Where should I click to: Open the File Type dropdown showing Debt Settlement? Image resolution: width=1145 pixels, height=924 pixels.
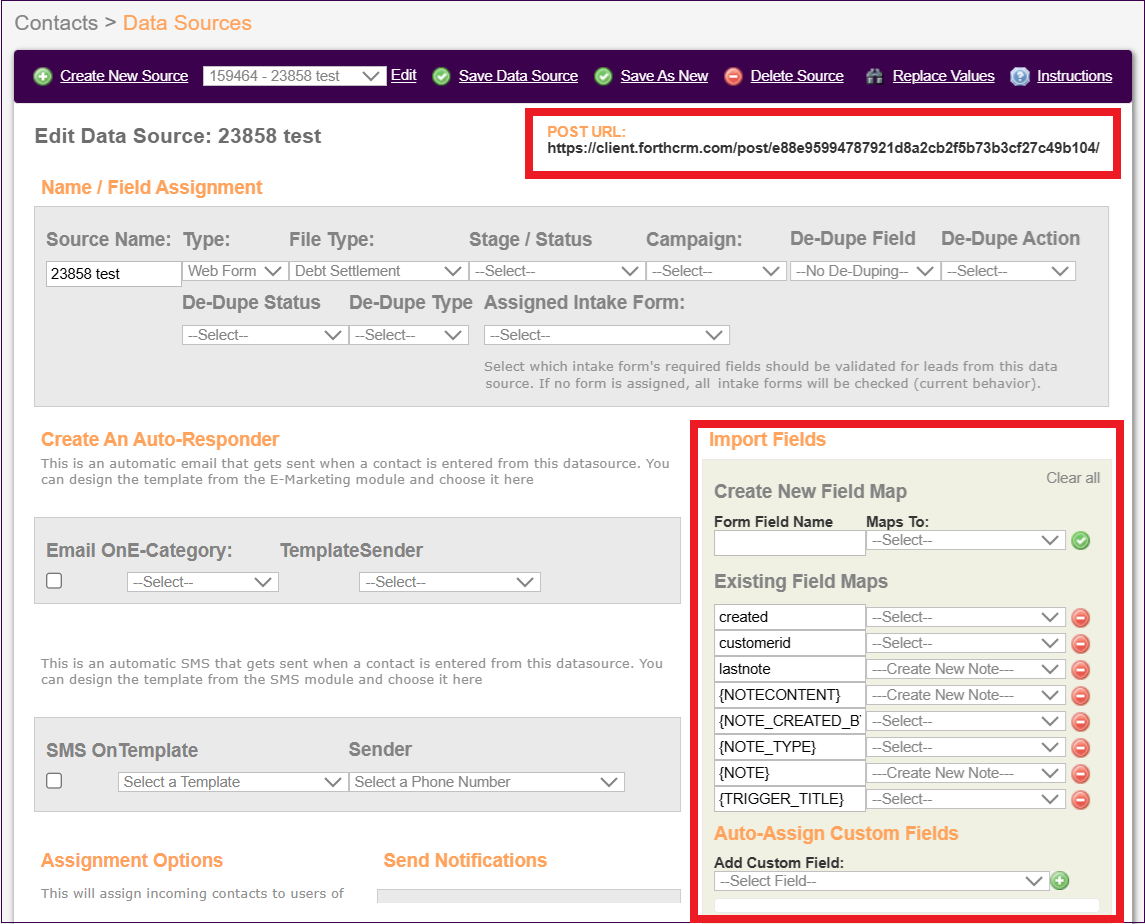(x=378, y=271)
